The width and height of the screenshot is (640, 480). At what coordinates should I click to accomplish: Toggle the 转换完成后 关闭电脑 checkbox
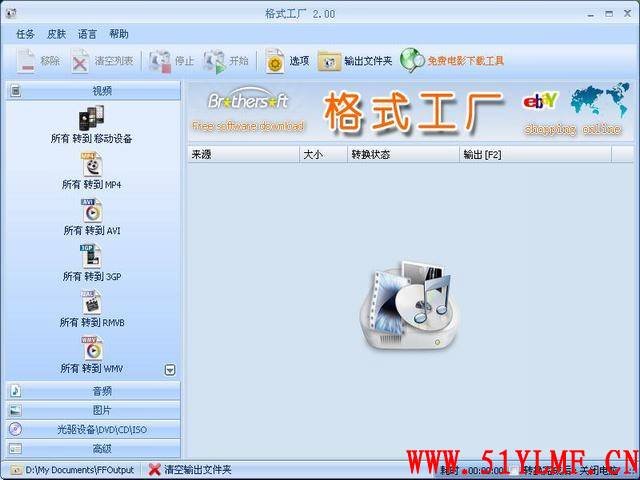click(x=516, y=470)
